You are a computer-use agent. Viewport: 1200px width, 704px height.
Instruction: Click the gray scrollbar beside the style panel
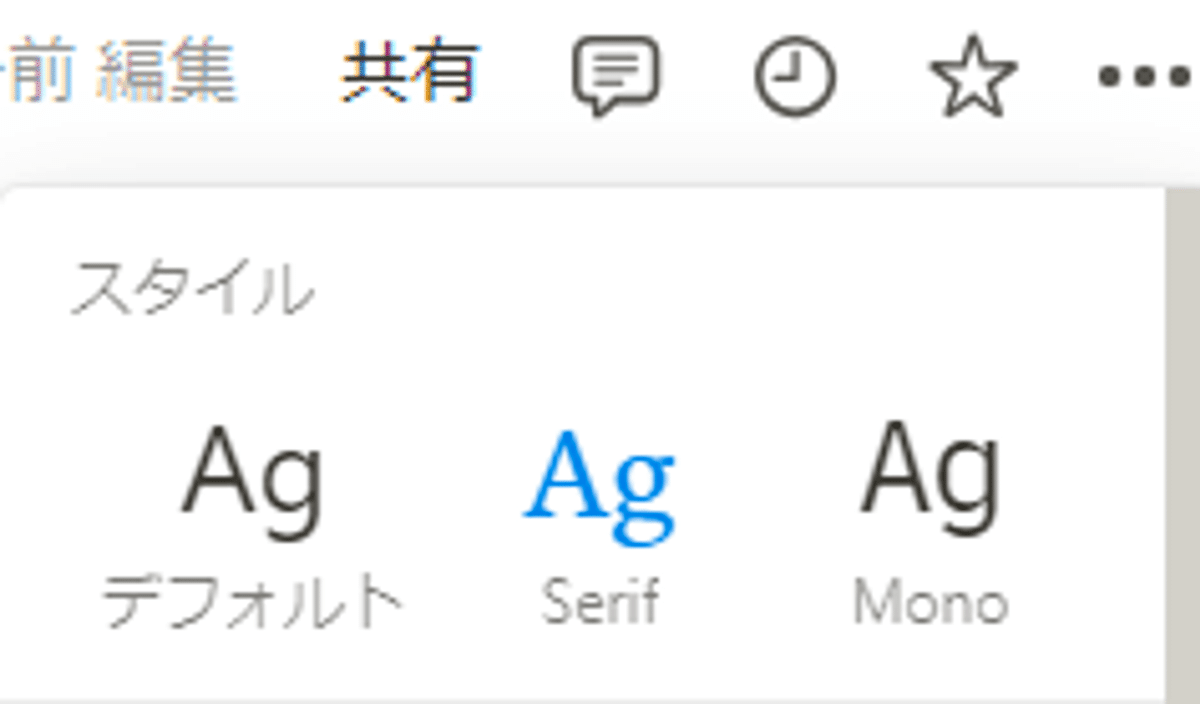pos(1183,445)
